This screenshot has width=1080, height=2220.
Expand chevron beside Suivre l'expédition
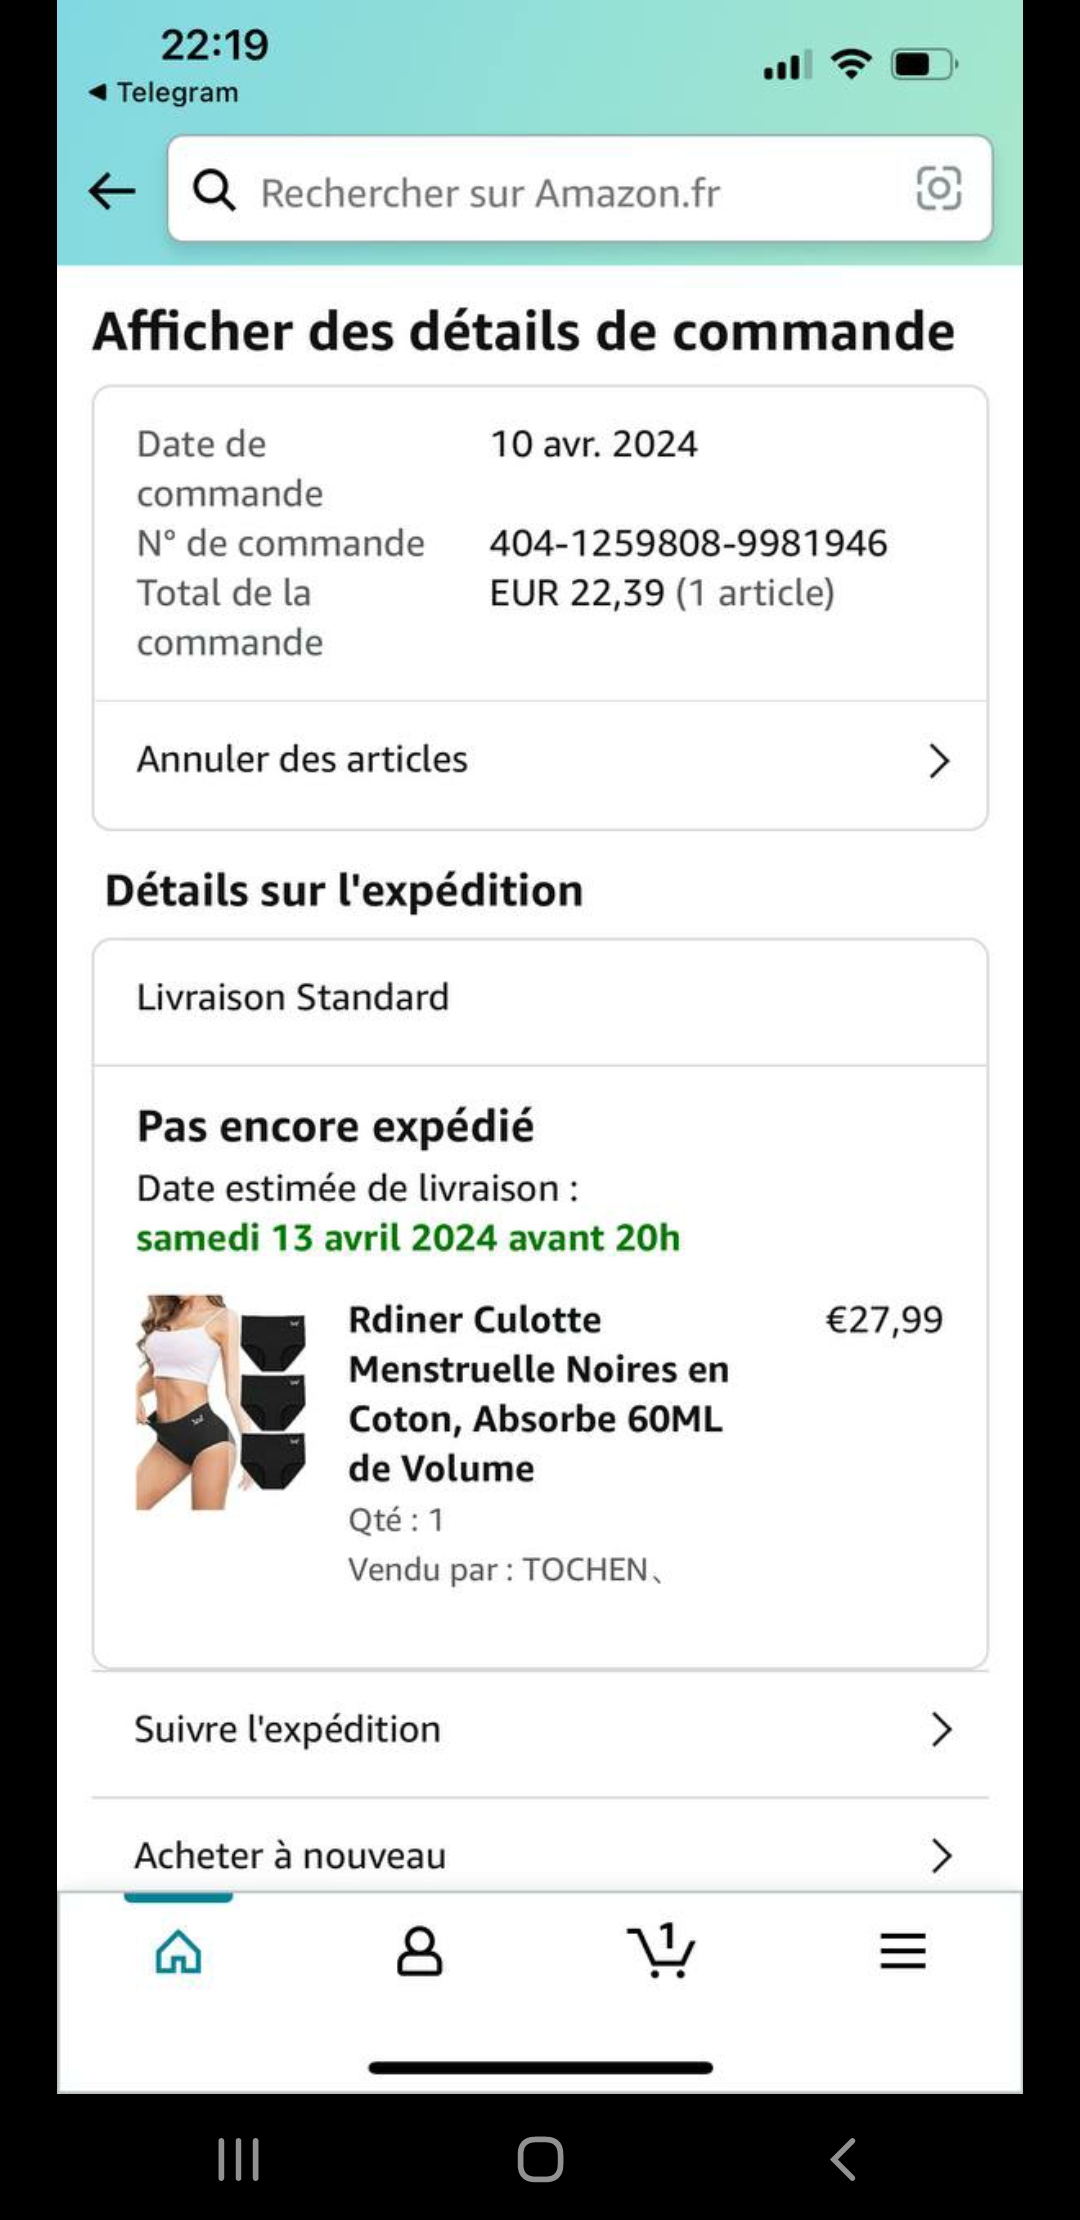940,1729
